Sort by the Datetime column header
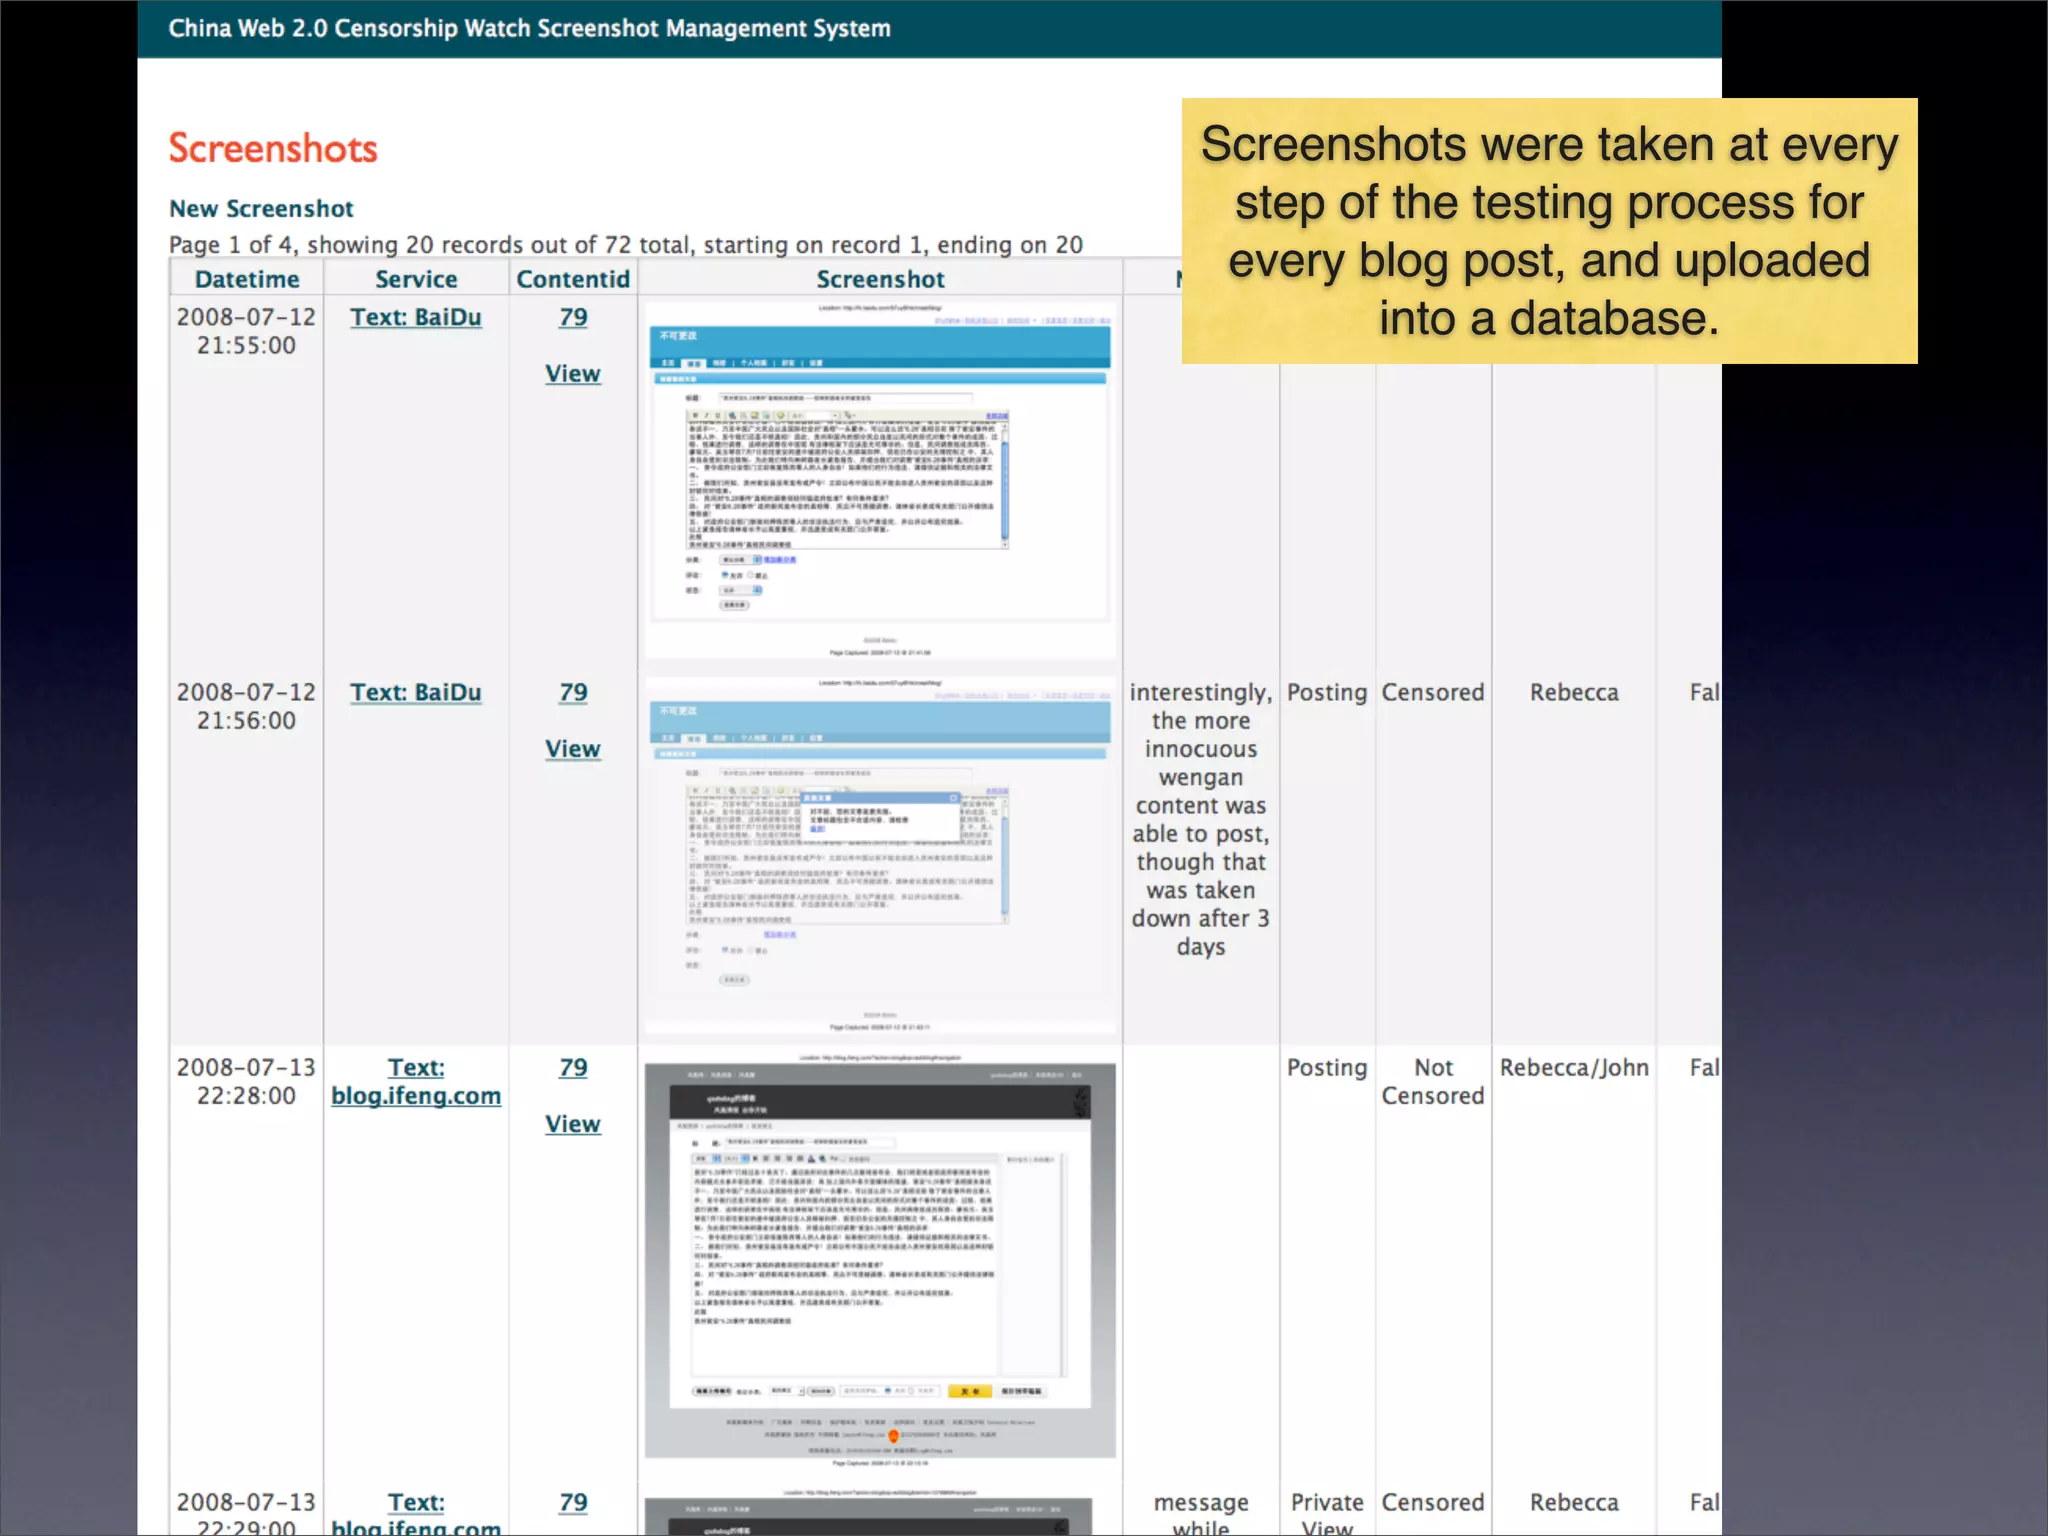The width and height of the screenshot is (2048, 1536). 247,280
